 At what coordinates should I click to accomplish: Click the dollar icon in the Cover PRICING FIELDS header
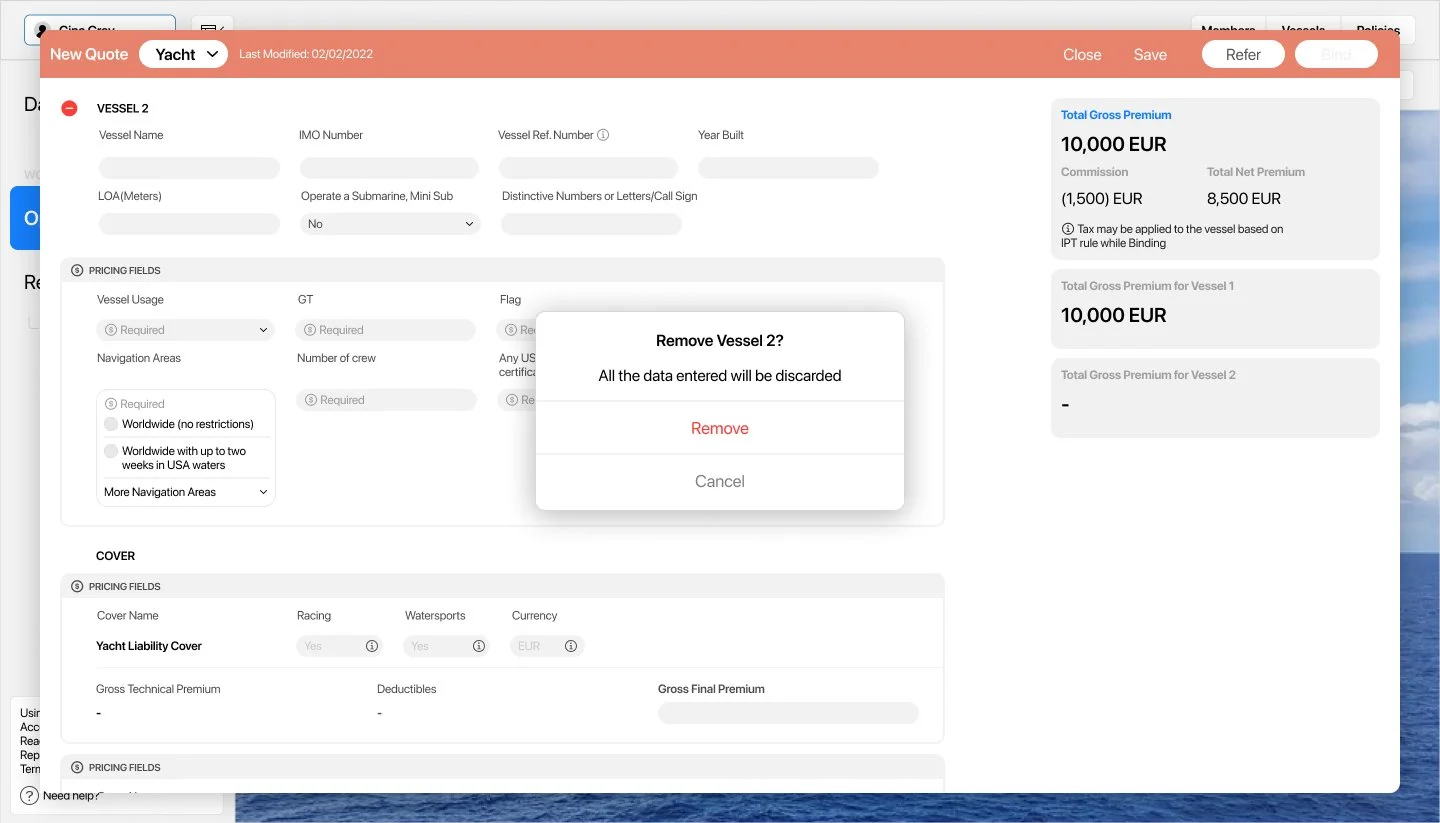click(x=77, y=586)
